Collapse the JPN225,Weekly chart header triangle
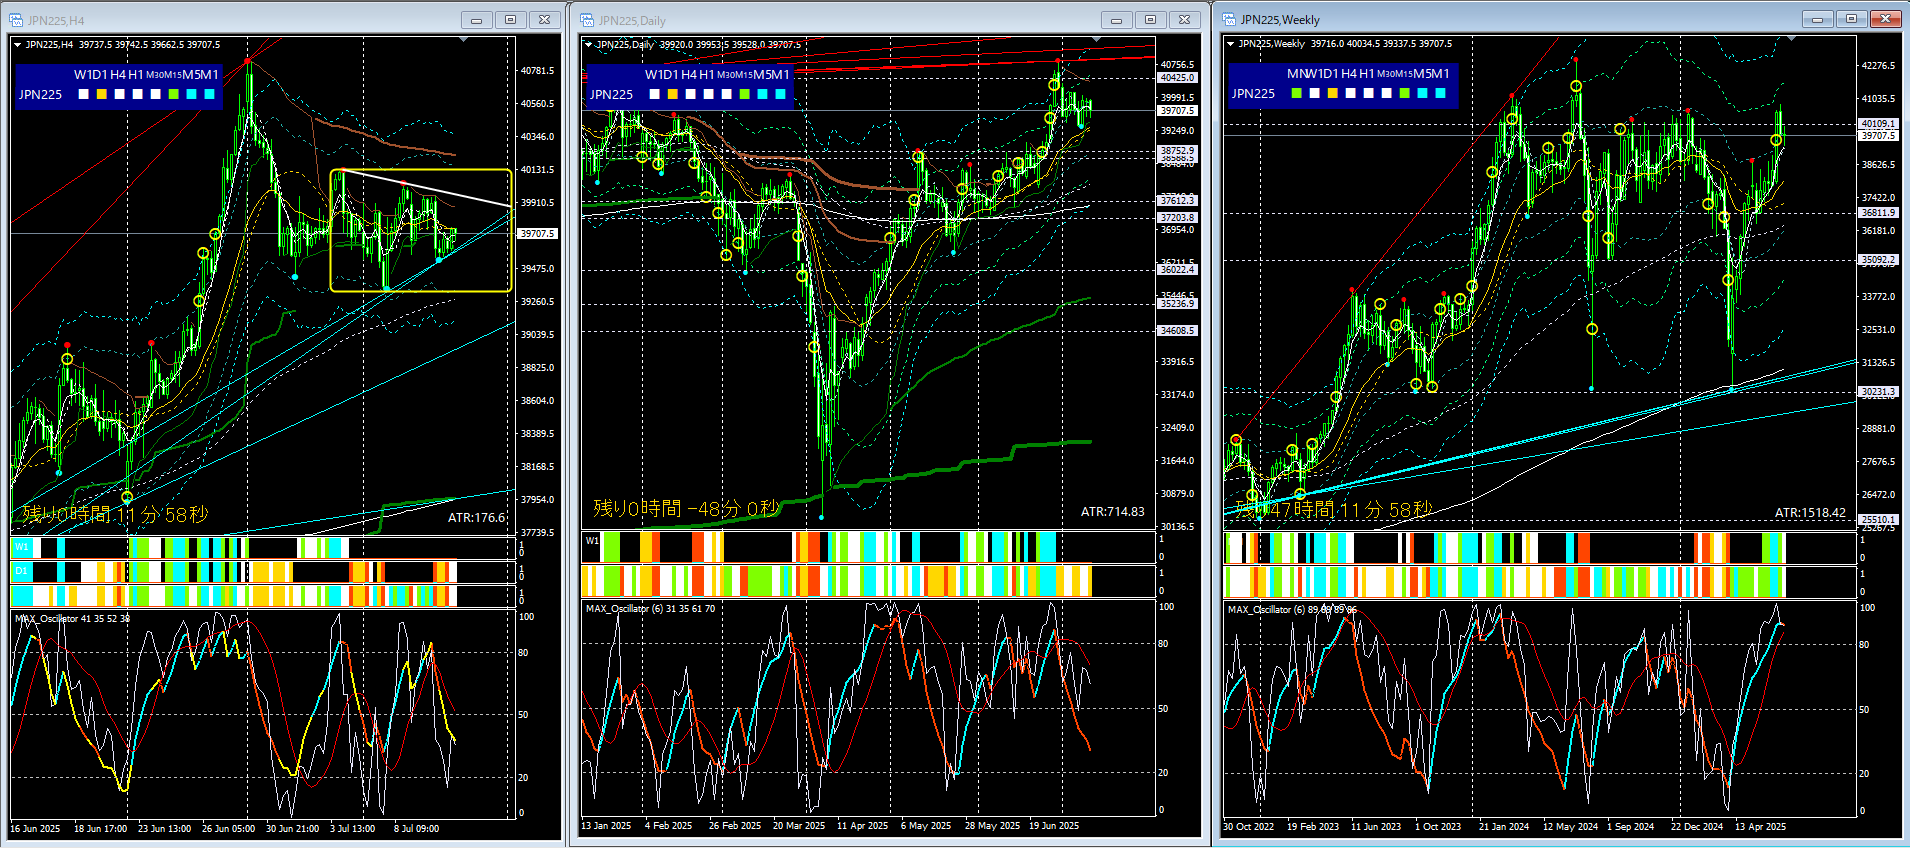The image size is (1910, 848). [1230, 43]
